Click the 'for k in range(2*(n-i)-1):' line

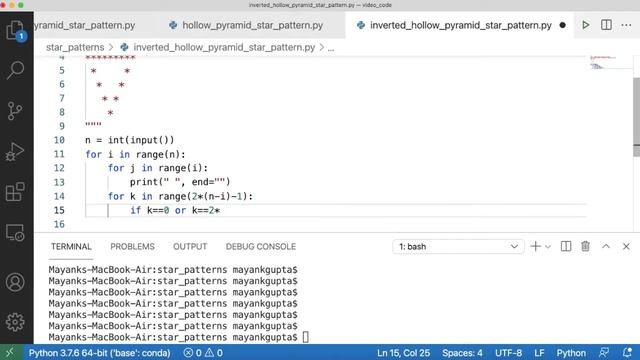[x=180, y=196]
